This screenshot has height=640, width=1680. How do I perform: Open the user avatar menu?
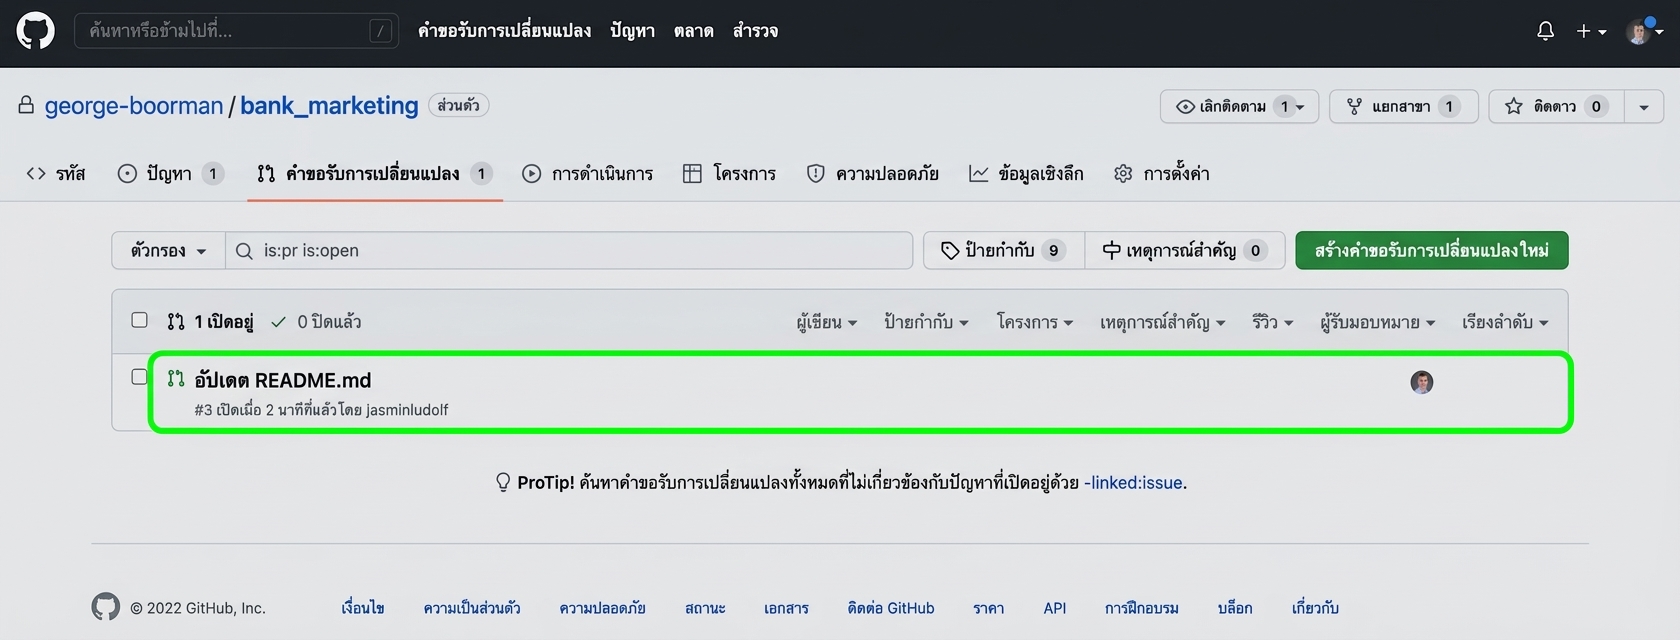point(1645,31)
